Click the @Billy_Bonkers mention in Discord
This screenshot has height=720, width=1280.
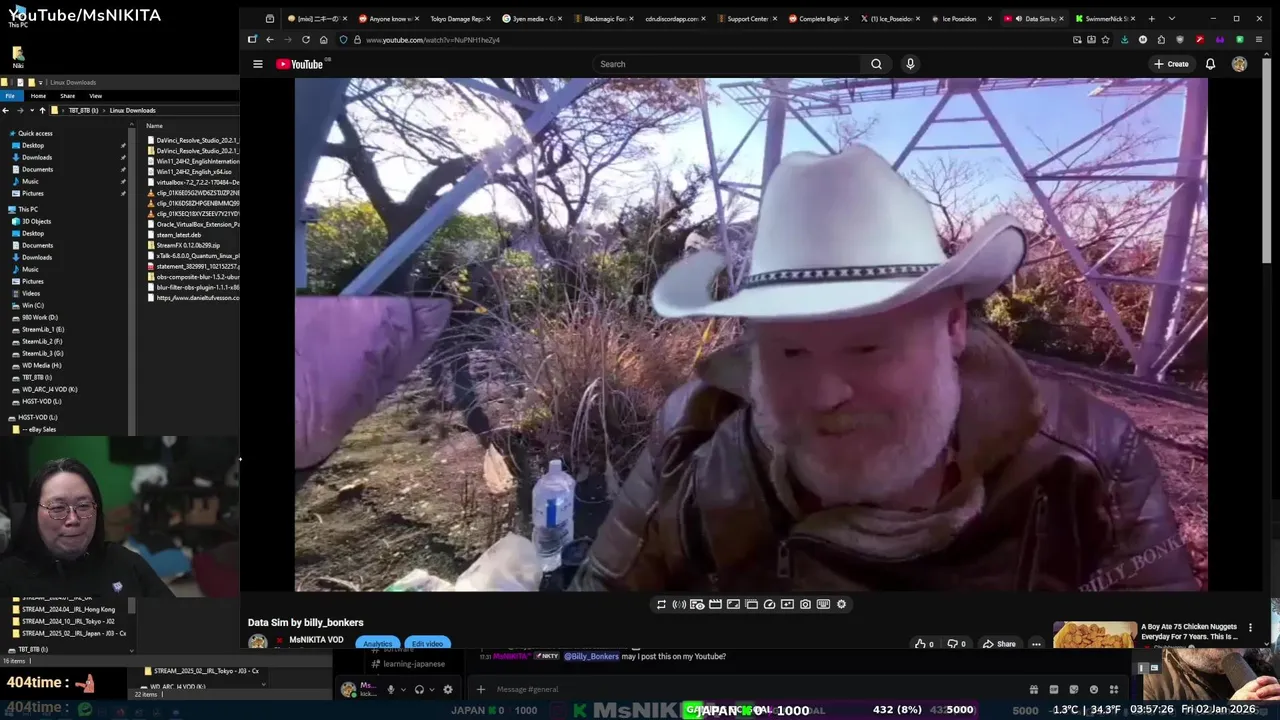tap(592, 656)
